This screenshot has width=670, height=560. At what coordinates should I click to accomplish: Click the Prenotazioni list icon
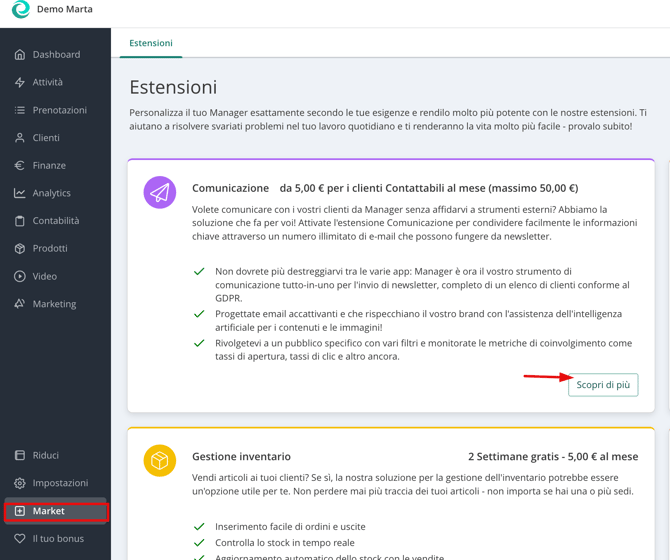(20, 110)
